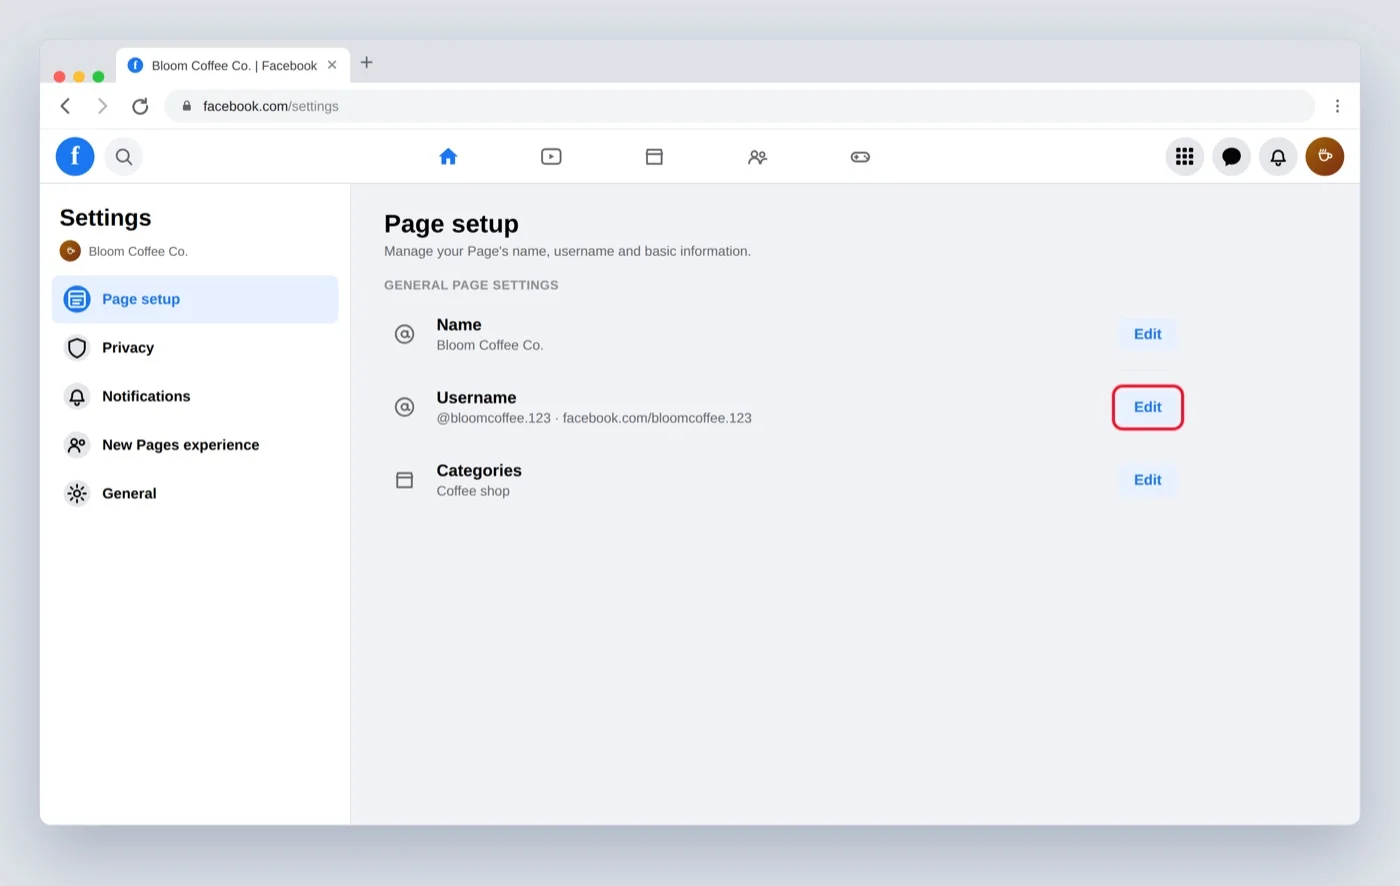Open the Messenger chat icon
This screenshot has height=886, width=1400.
(x=1231, y=156)
